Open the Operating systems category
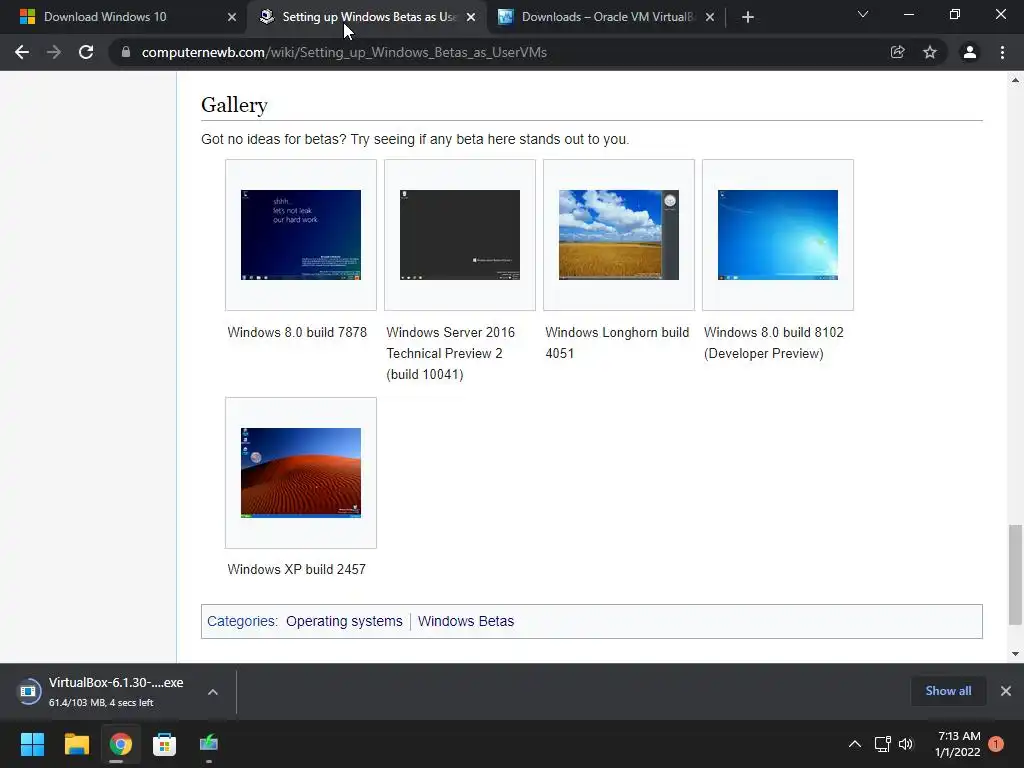Image resolution: width=1024 pixels, height=768 pixels. point(344,621)
